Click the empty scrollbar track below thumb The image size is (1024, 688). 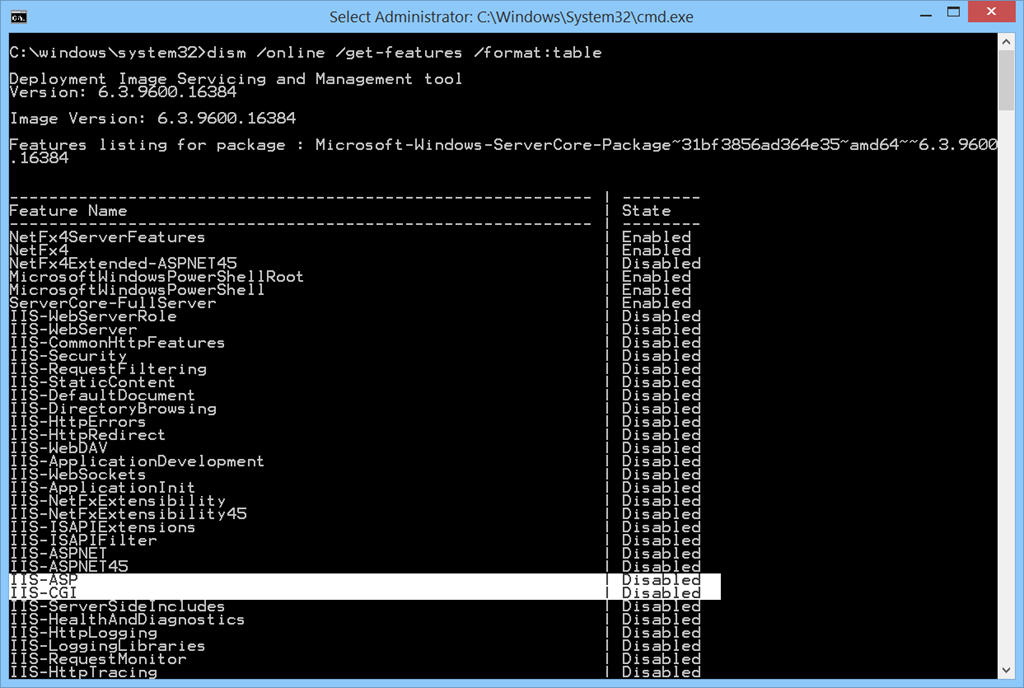click(1006, 400)
